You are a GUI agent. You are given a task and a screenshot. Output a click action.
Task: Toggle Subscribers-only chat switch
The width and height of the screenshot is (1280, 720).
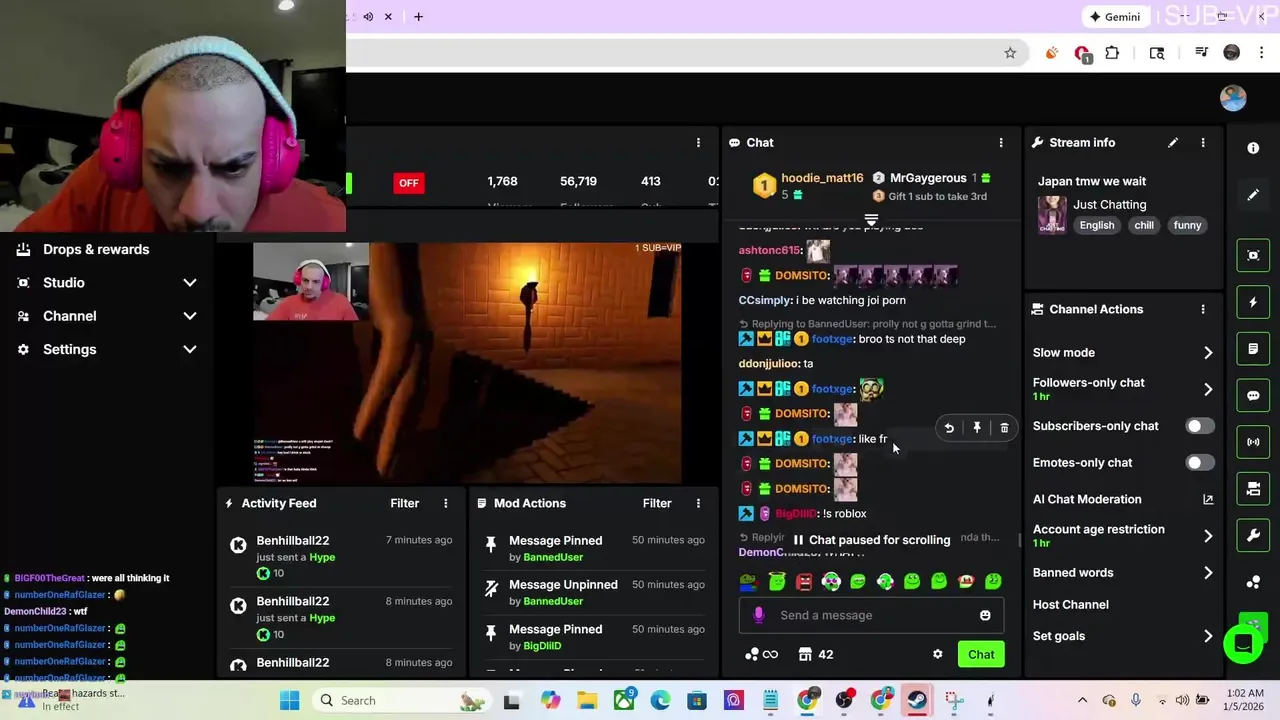[x=1199, y=426]
